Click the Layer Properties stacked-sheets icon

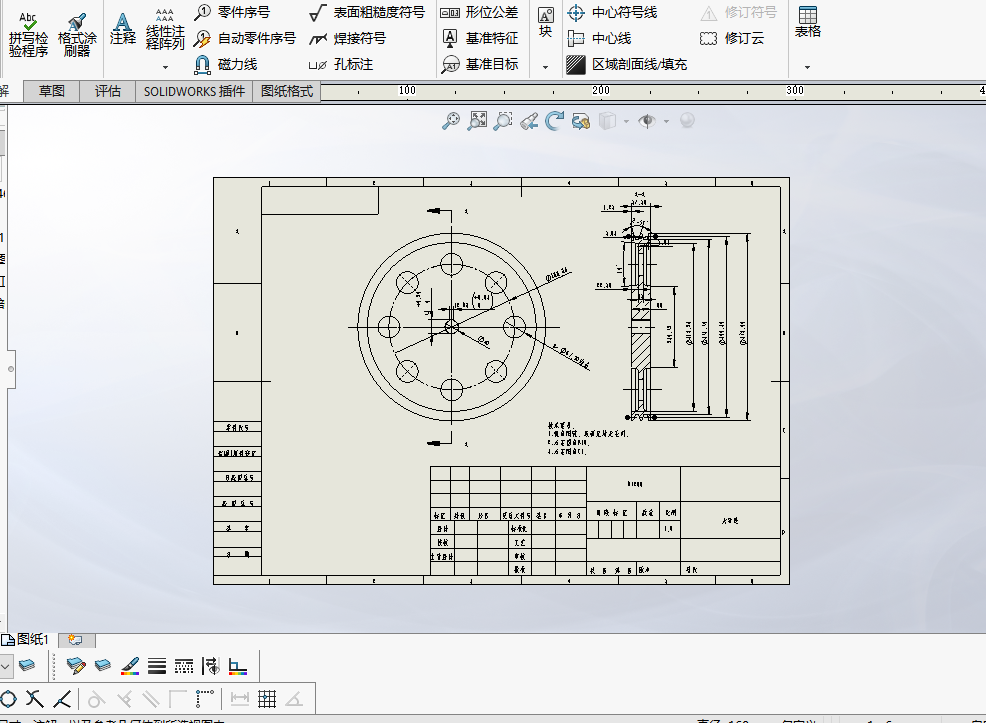27,666
